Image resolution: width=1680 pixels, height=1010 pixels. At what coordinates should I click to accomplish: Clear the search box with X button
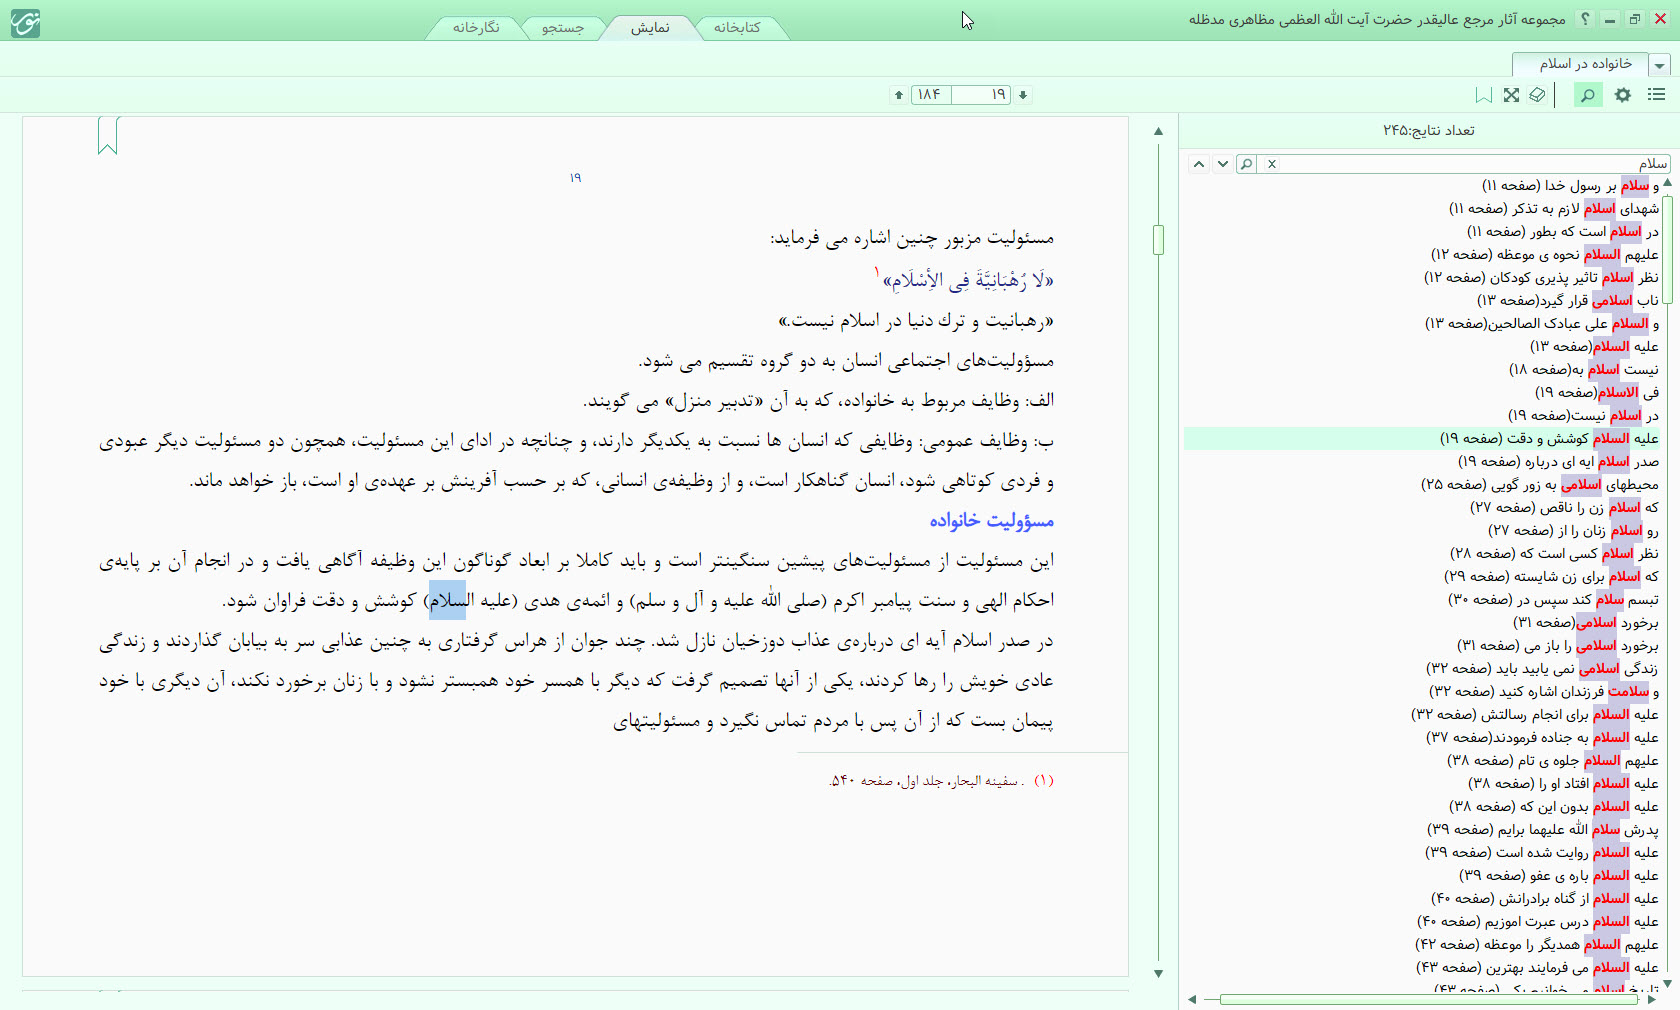coord(1271,164)
